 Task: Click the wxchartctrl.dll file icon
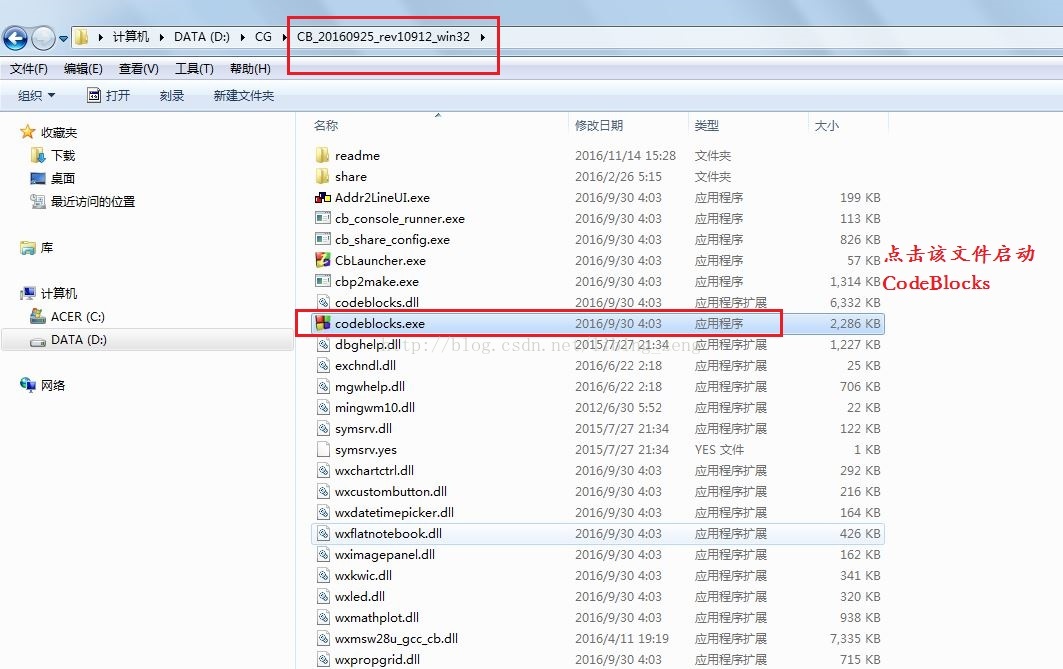pyautogui.click(x=323, y=470)
